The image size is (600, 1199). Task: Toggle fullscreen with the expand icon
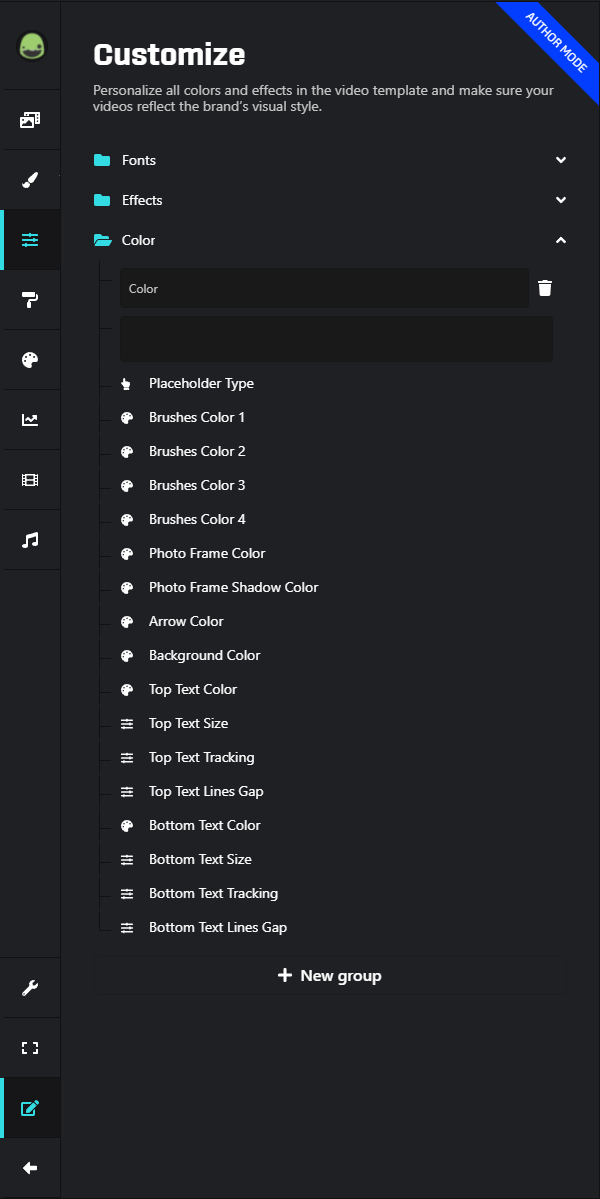[x=30, y=1048]
